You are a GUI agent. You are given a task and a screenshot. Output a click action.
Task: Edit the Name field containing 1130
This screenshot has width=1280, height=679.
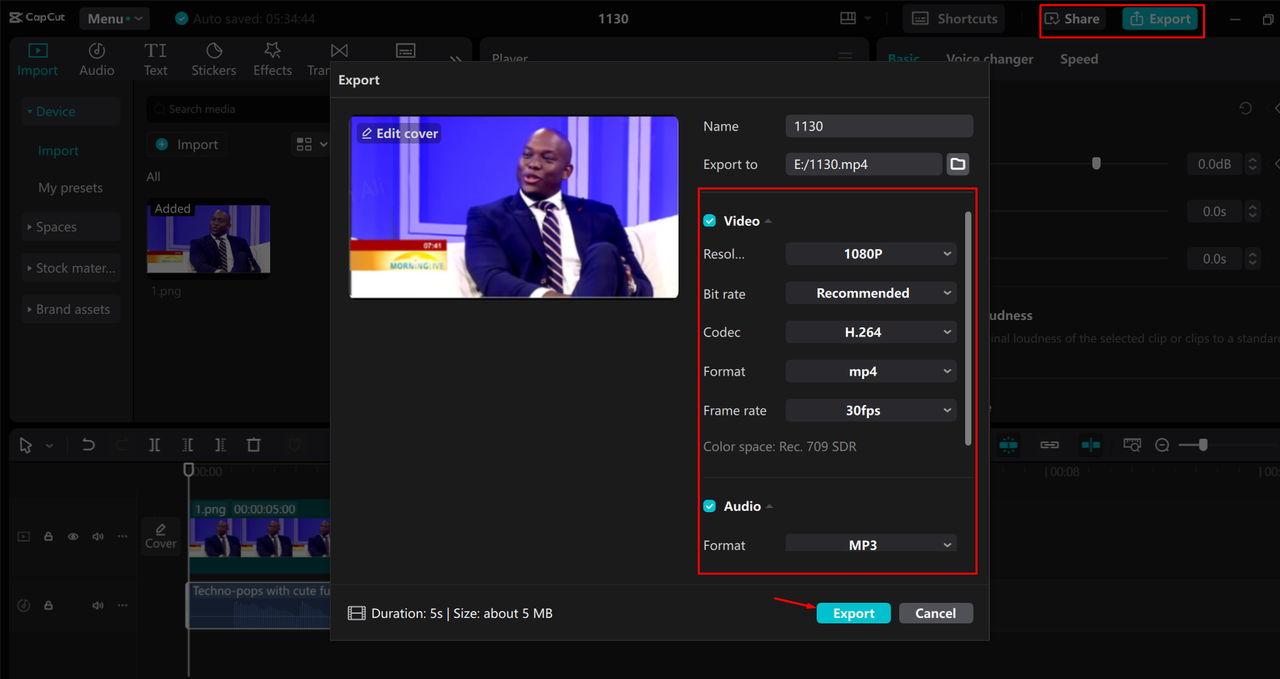pos(879,126)
